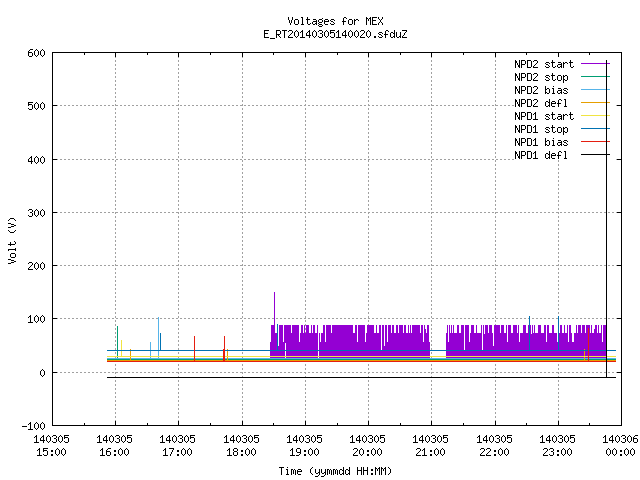The image size is (640, 480).
Task: Click the light blue NPD2 bias legend line
Action: pos(595,90)
